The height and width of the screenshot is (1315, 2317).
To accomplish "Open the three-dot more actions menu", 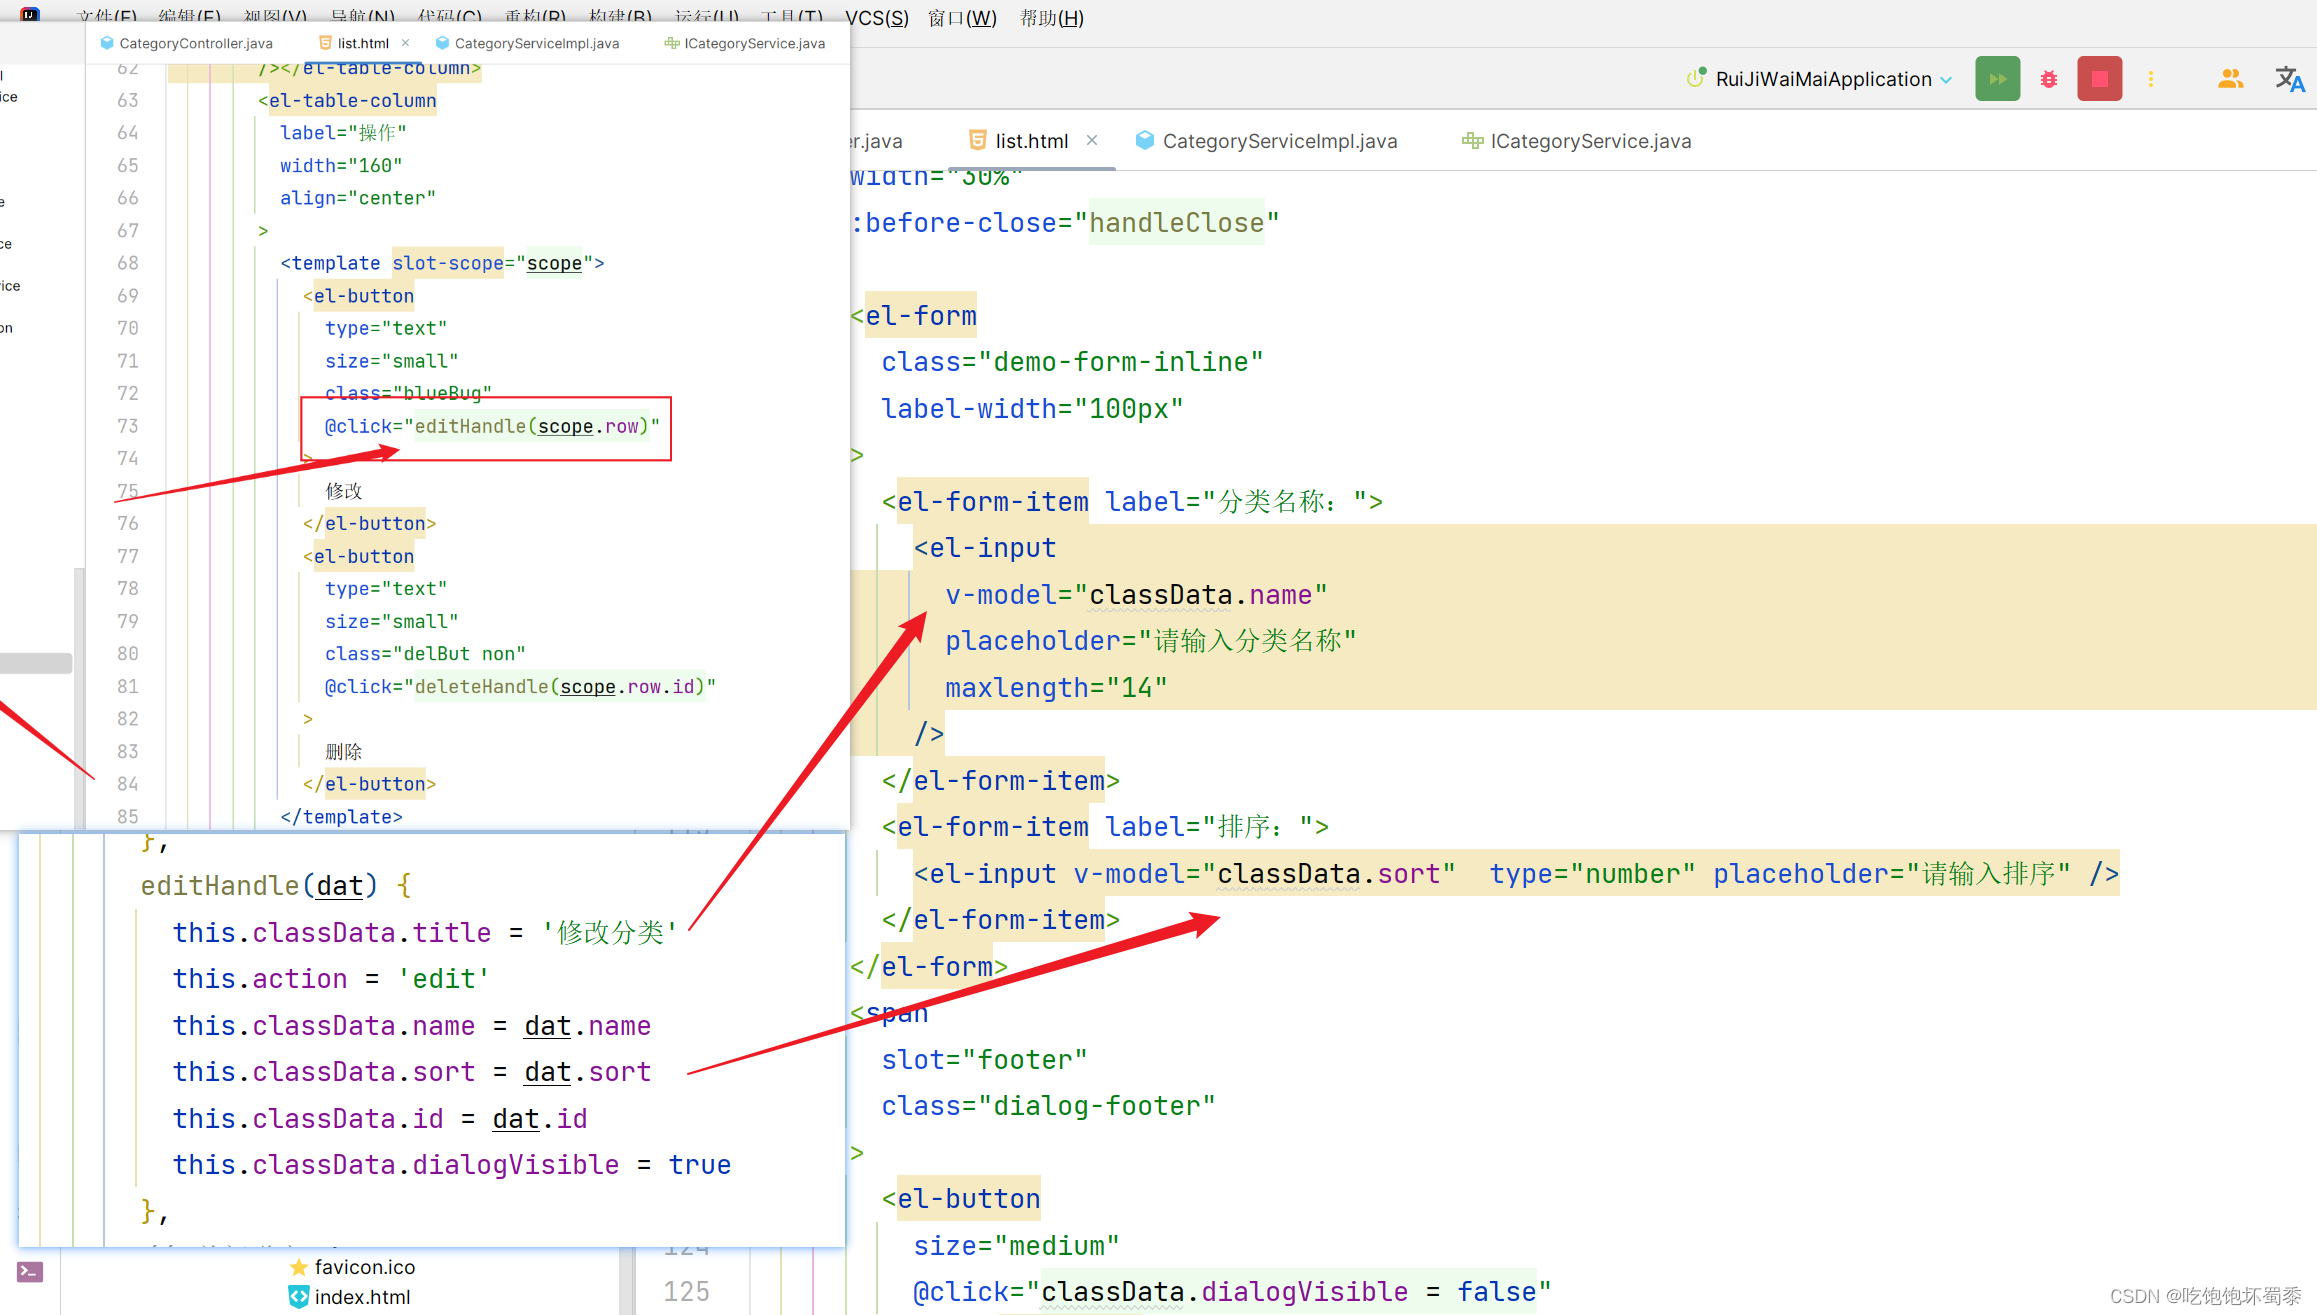I will pos(2151,79).
